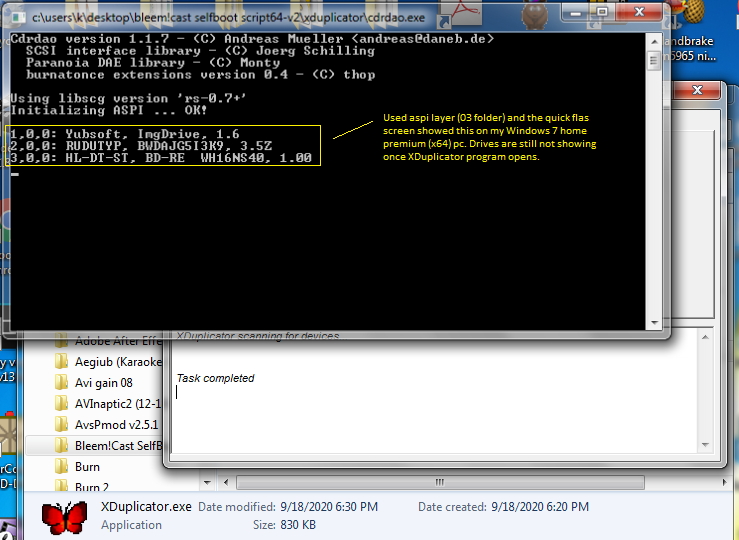Viewport: 739px width, 540px height.
Task: Maximize the cdrdao.exe console window
Action: 602,13
